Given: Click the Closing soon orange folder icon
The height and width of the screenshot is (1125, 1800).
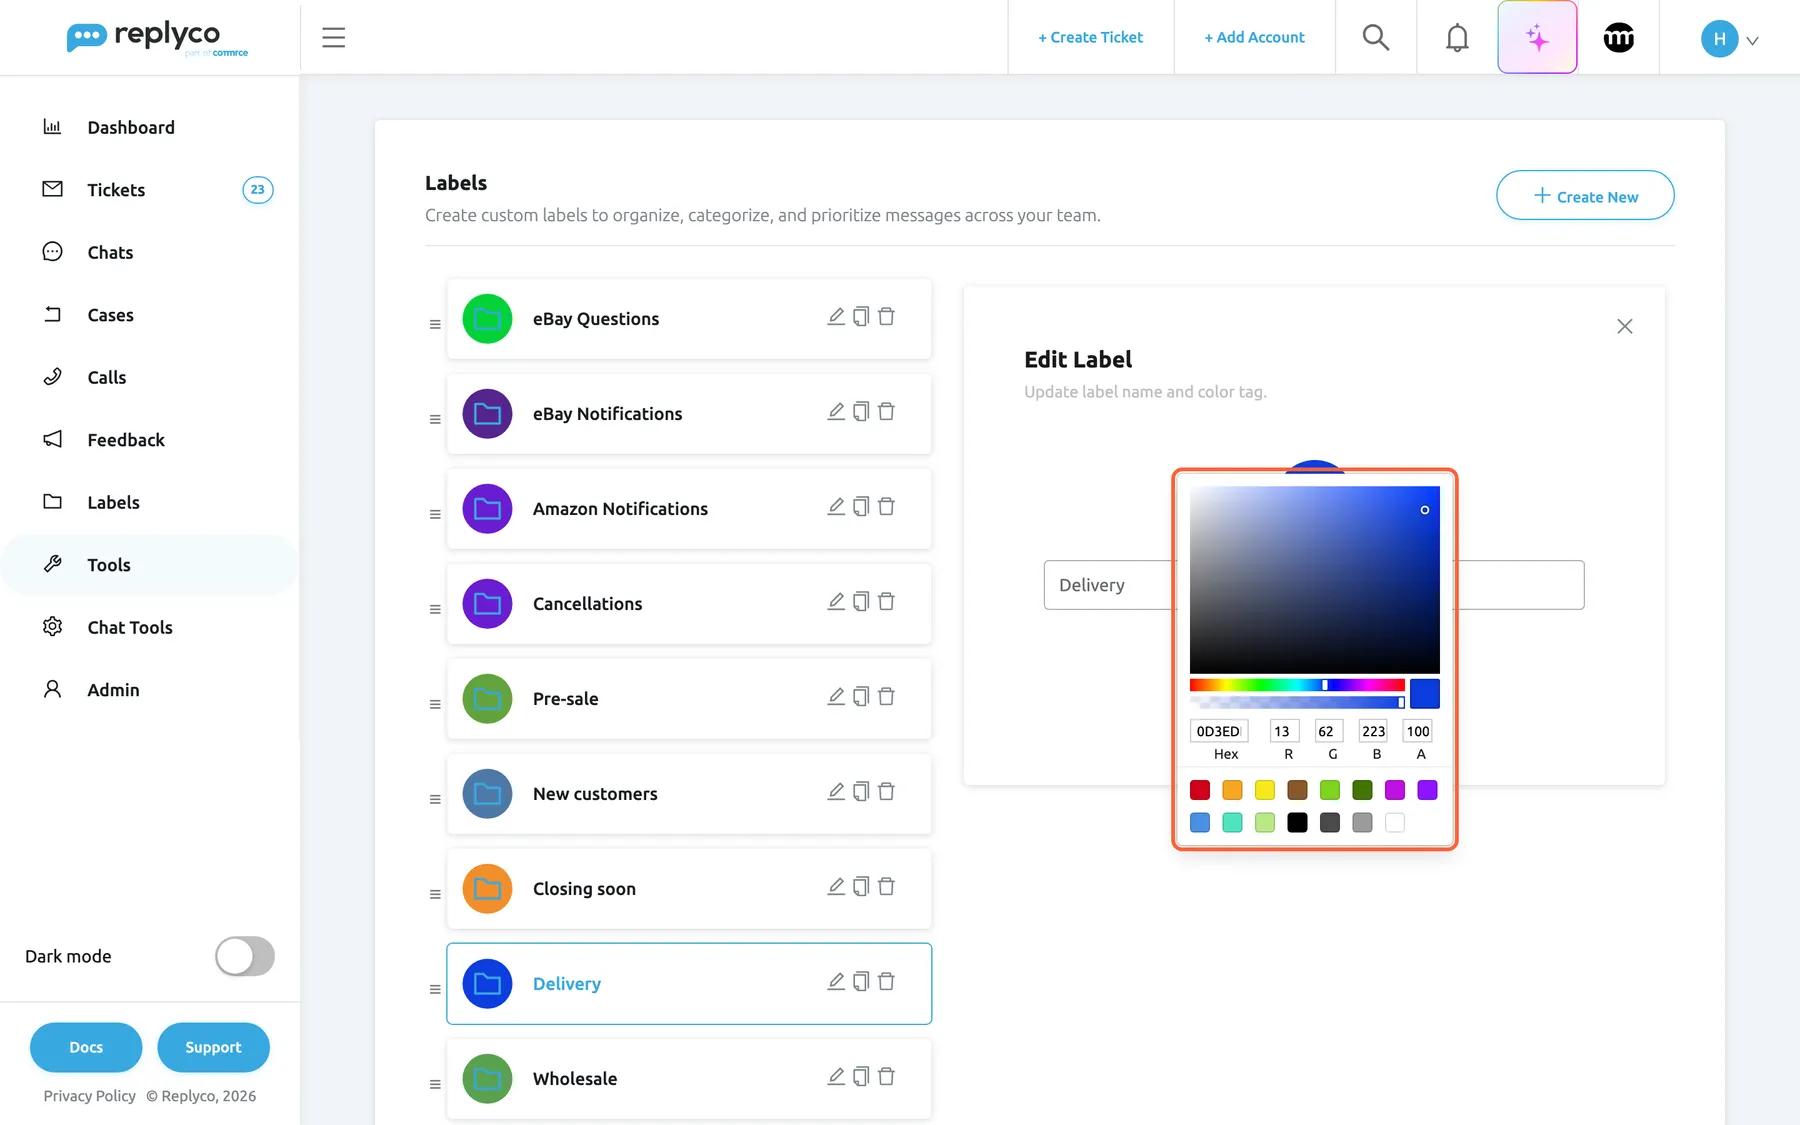Looking at the screenshot, I should coord(487,889).
